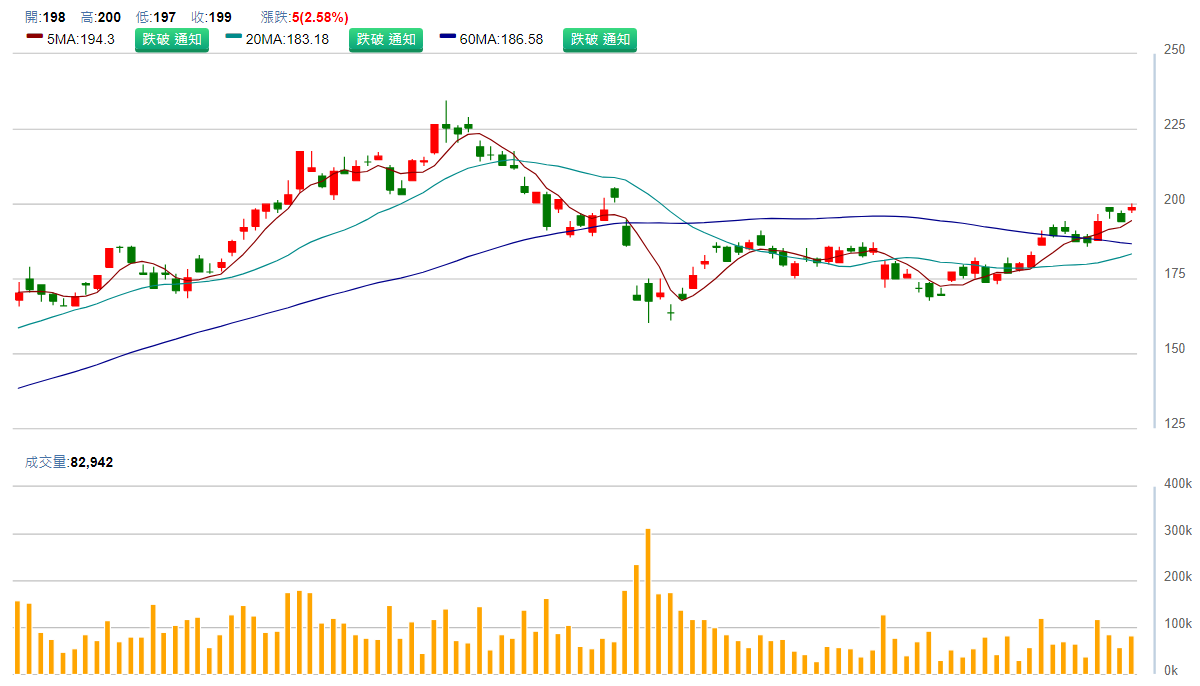Click the 成交量 82,942 volume label
Viewport: 1200px width, 686px height.
click(x=68, y=462)
